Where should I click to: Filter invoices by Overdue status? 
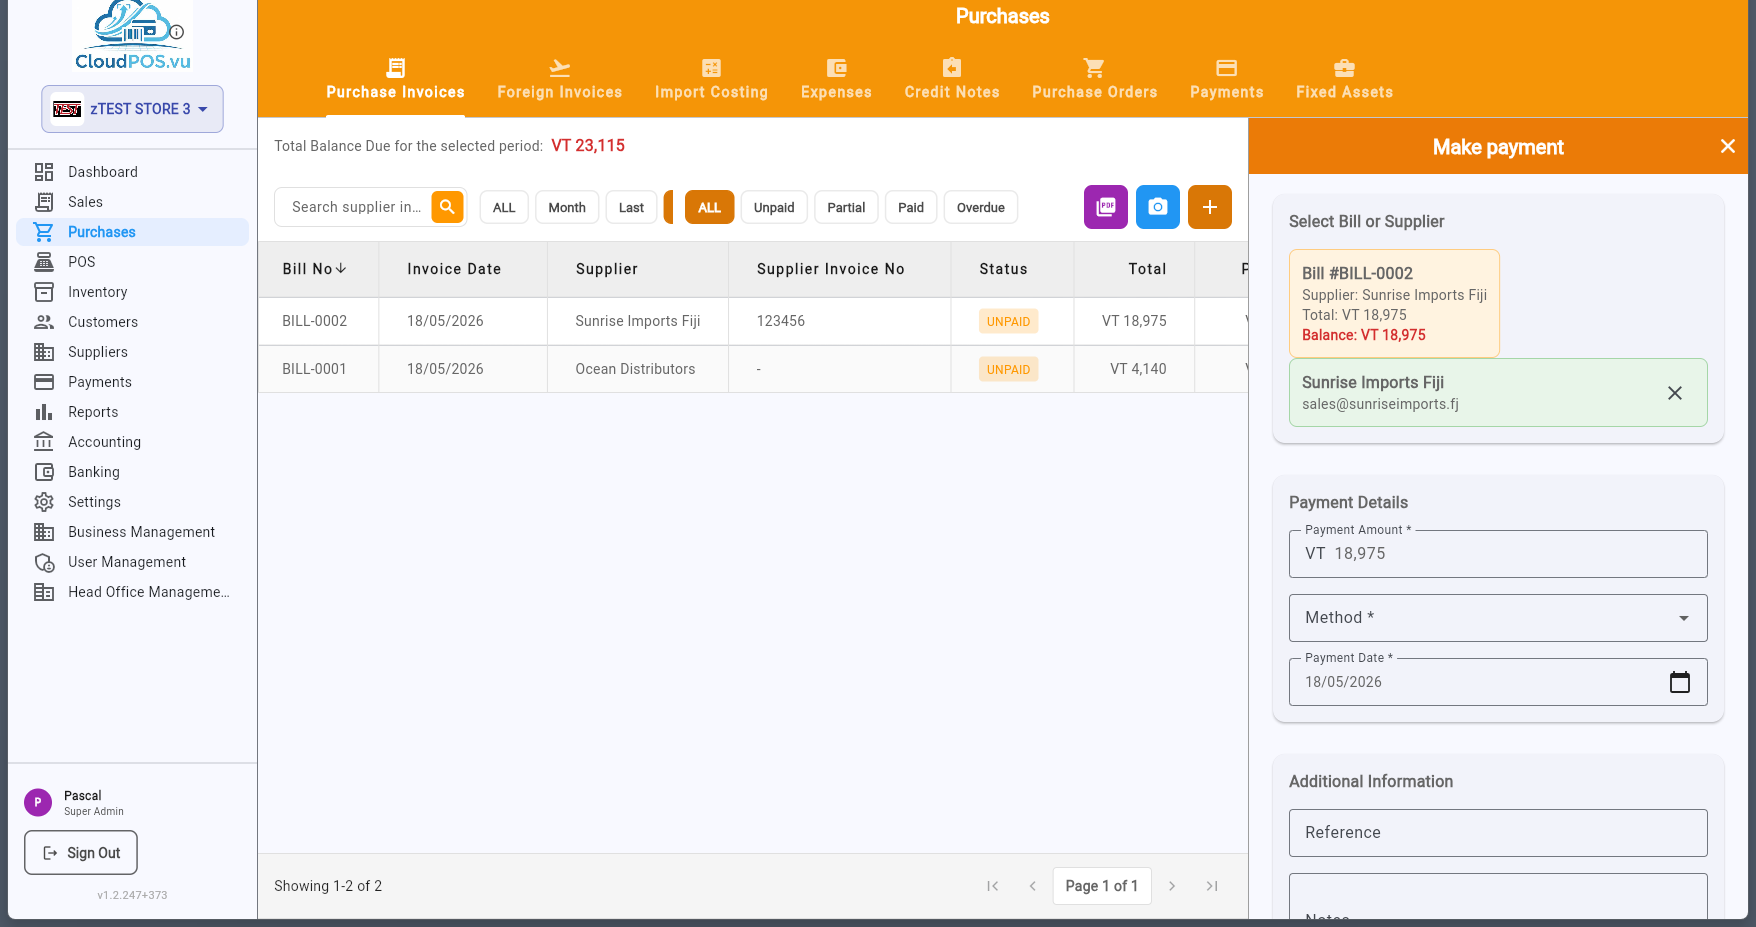pyautogui.click(x=981, y=207)
